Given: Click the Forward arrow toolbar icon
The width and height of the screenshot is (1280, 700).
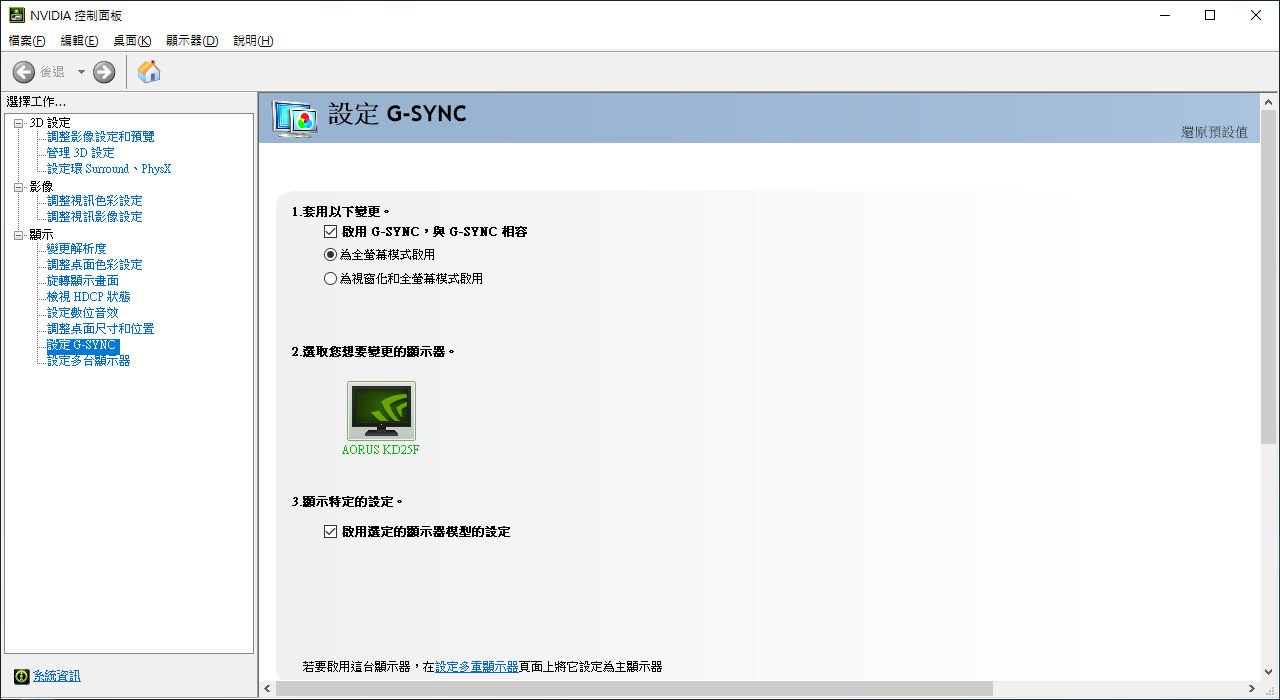Looking at the screenshot, I should [x=104, y=72].
